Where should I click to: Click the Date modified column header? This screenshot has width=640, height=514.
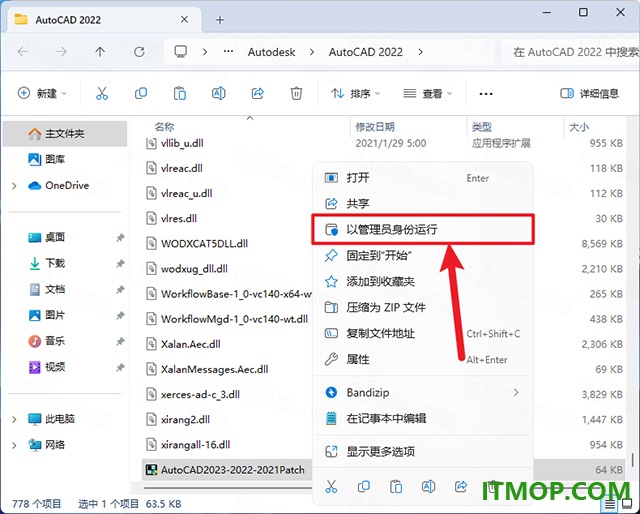[x=375, y=127]
